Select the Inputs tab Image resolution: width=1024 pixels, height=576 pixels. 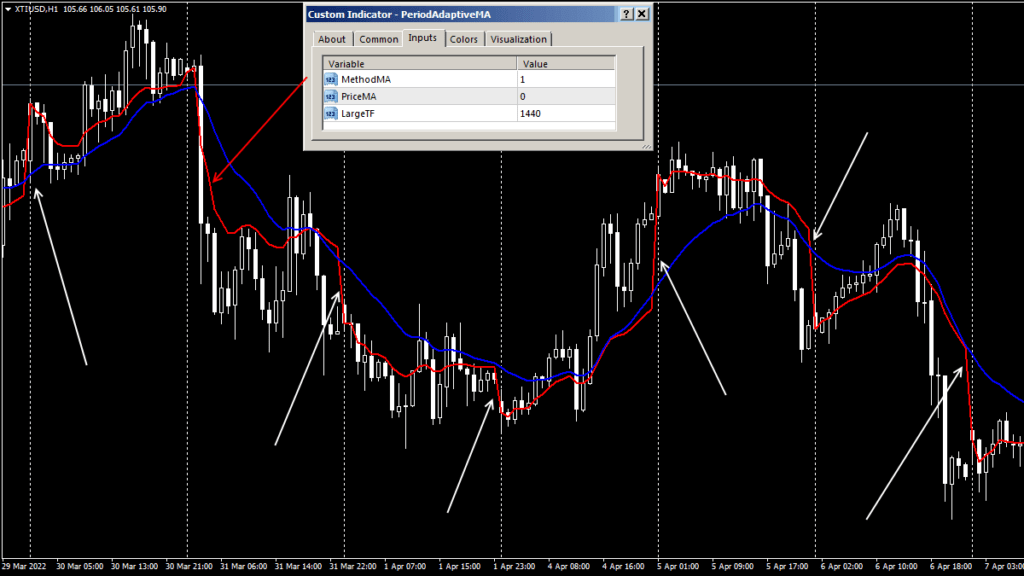coord(423,38)
